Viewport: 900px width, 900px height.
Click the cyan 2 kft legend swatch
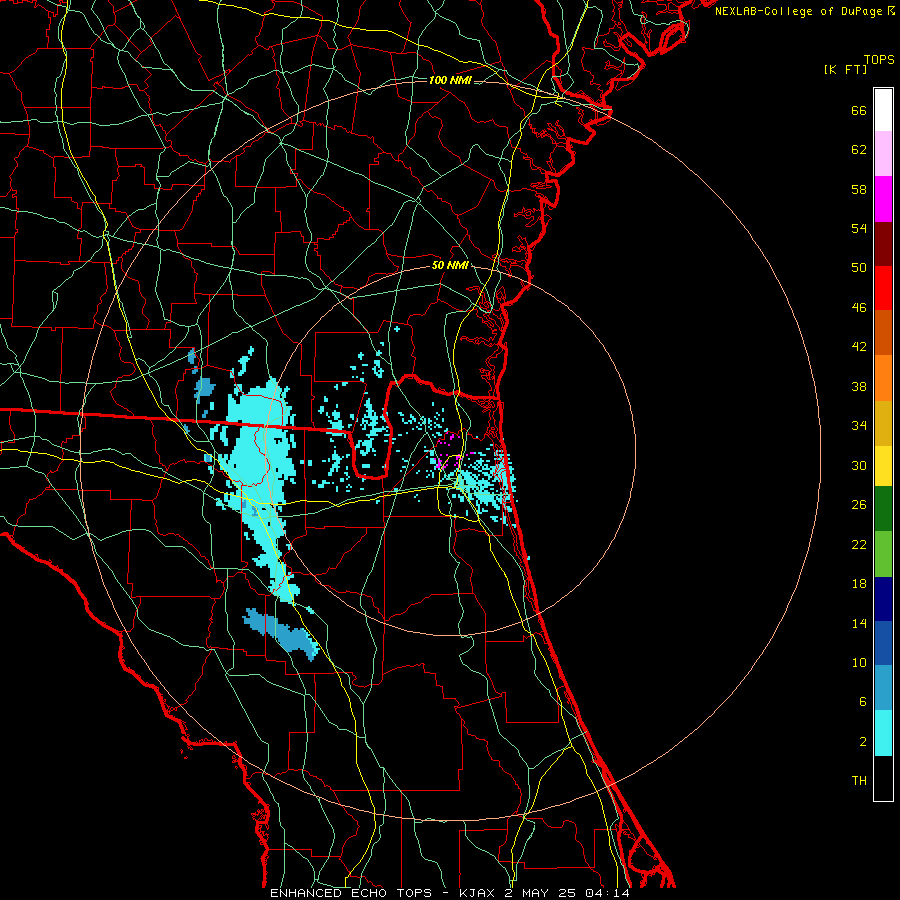[x=883, y=733]
